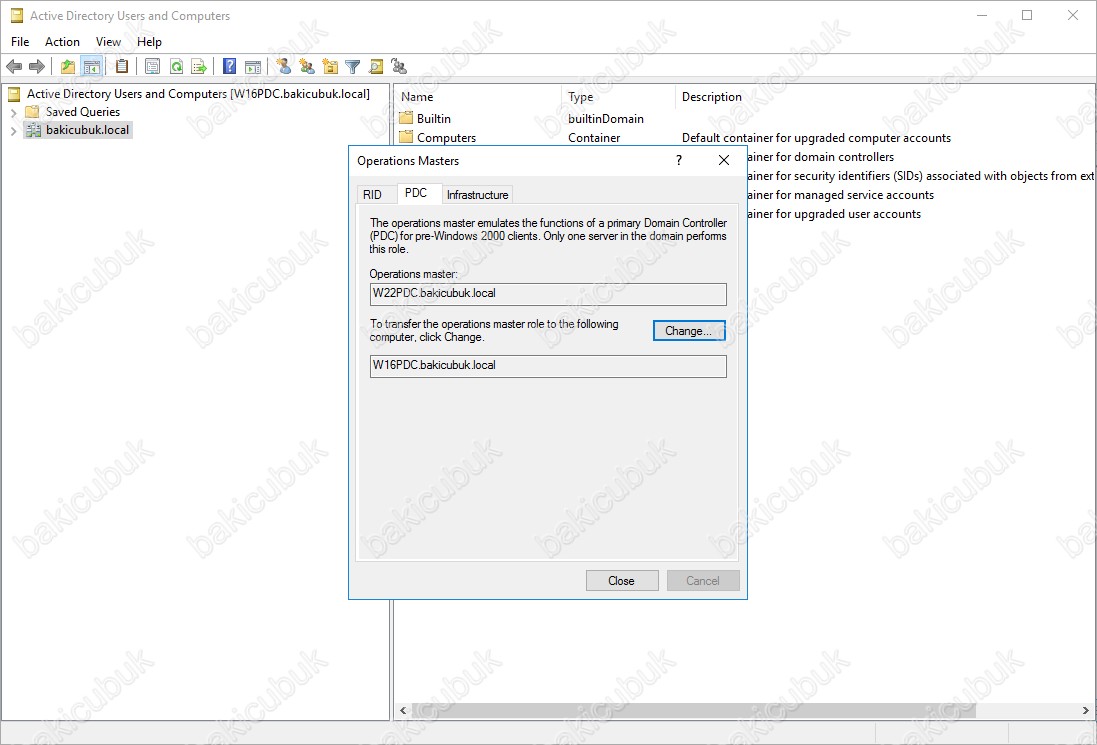Open Help via blue question icon
Viewport: 1097px width, 745px height.
(229, 66)
